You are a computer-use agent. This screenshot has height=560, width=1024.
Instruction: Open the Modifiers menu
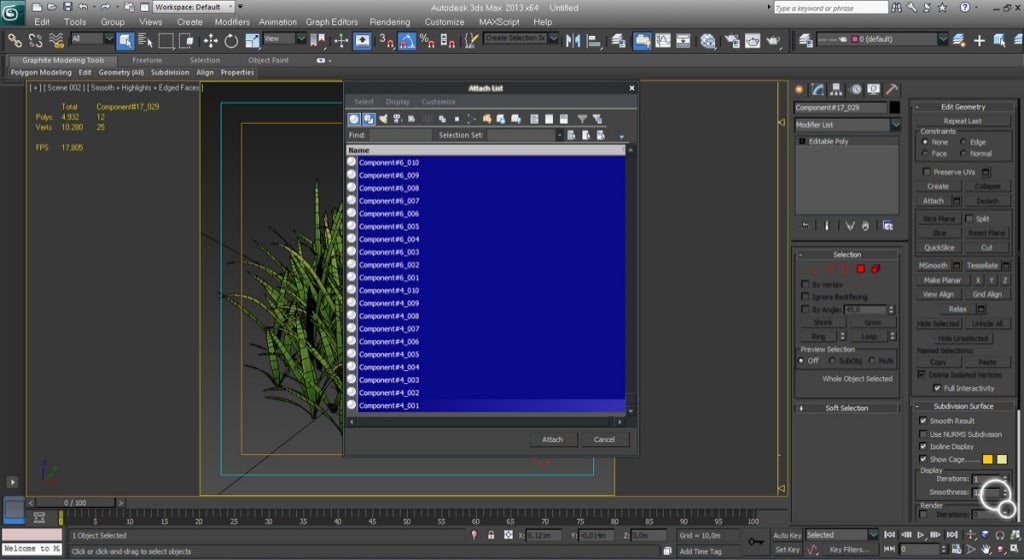(x=232, y=22)
